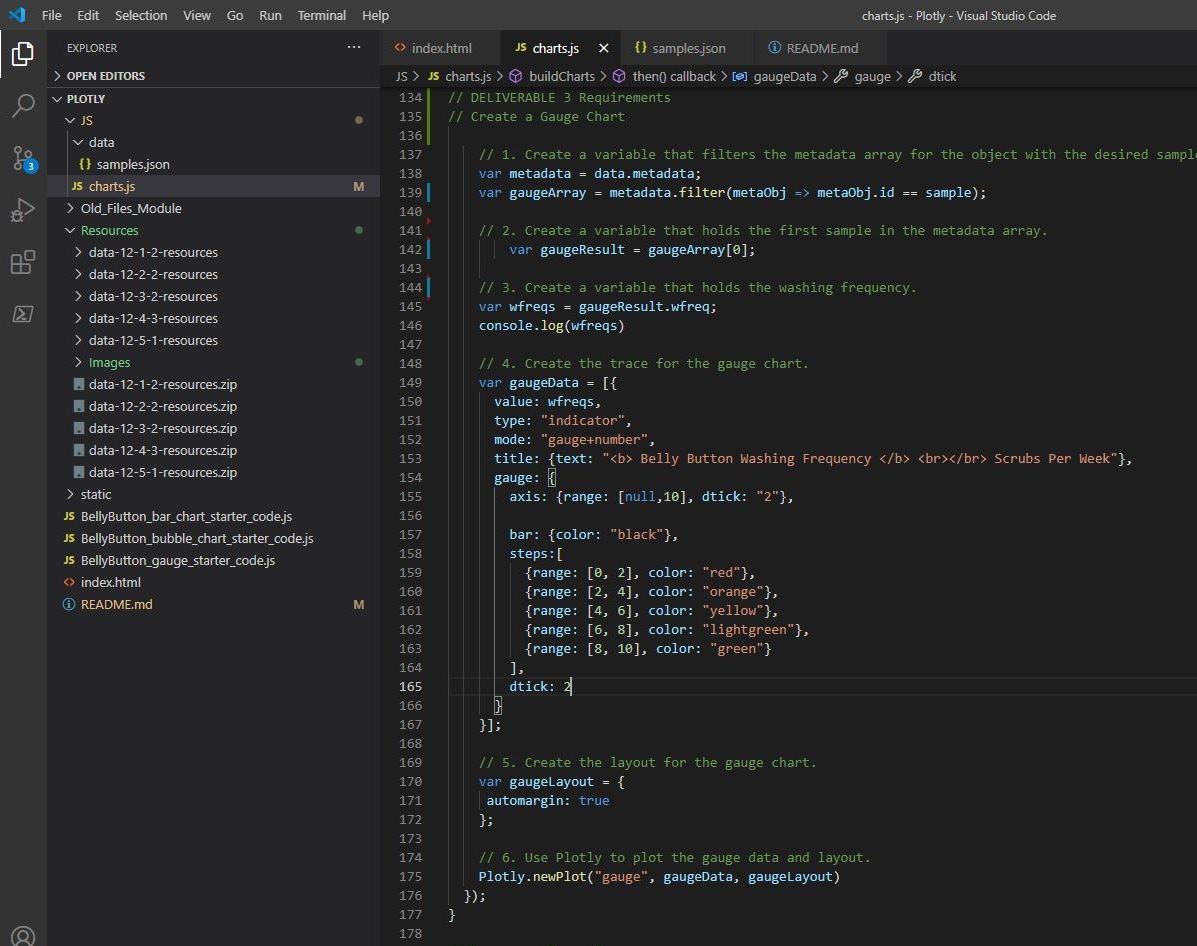
Task: Switch to the index.html tab
Action: (x=440, y=48)
